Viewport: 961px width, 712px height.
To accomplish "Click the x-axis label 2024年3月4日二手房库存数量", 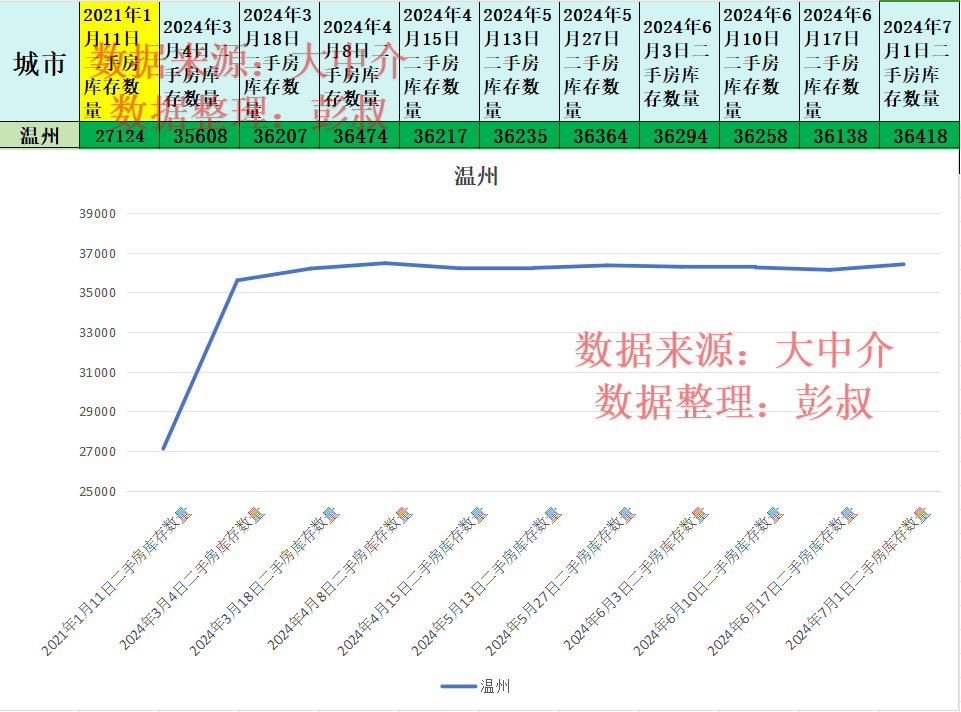I will [x=191, y=579].
